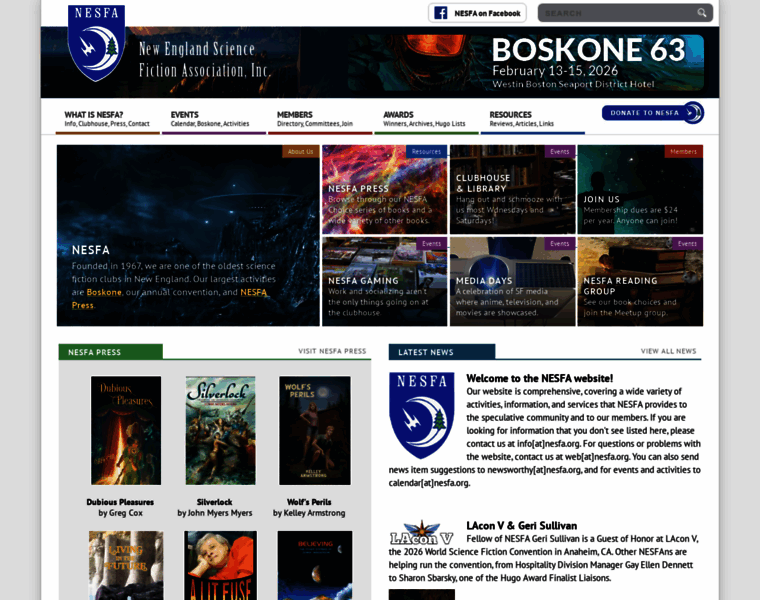Open the Dubious Pleasures book cover
The width and height of the screenshot is (760, 600).
coord(126,430)
